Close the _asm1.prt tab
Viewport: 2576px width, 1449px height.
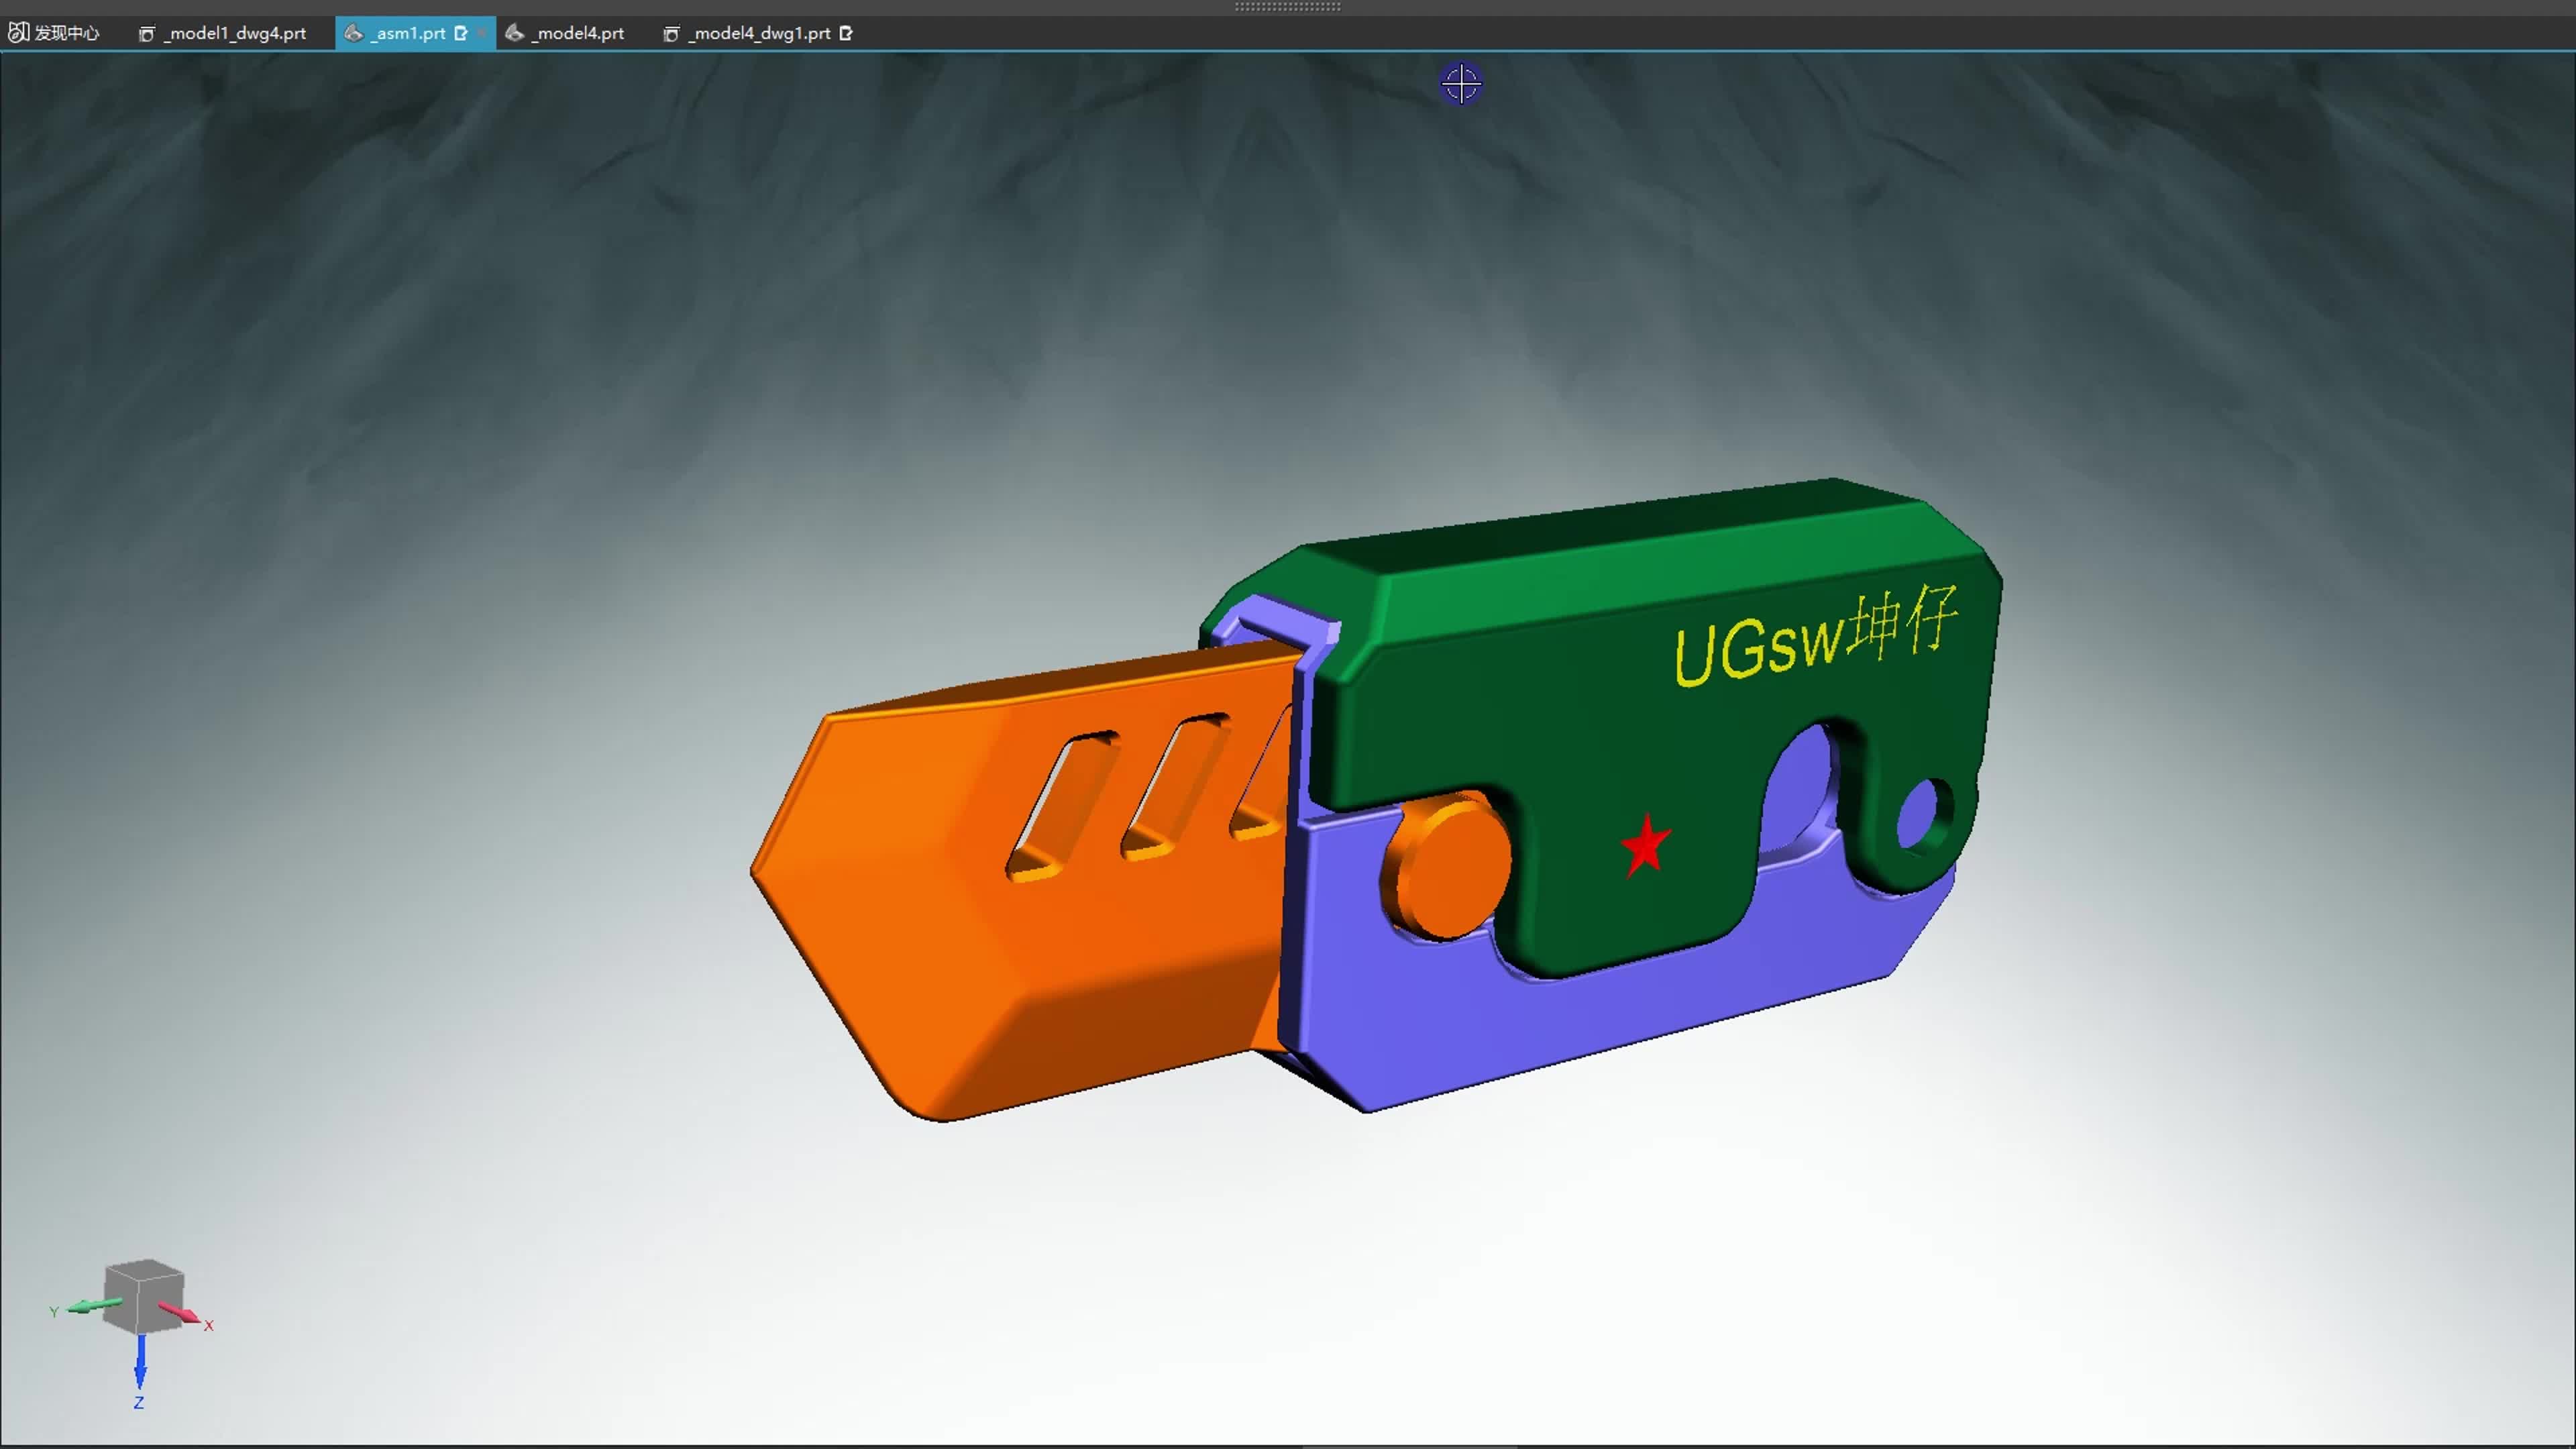tap(482, 33)
